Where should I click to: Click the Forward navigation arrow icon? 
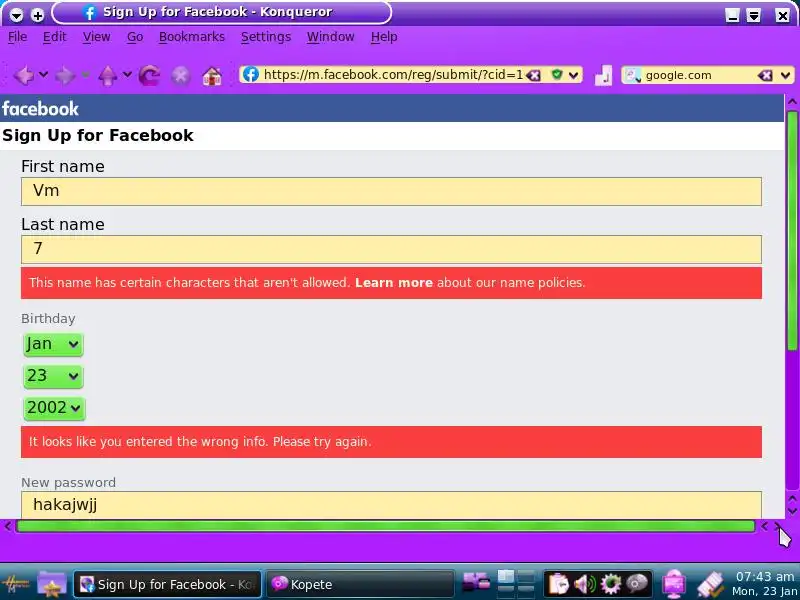pyautogui.click(x=65, y=76)
